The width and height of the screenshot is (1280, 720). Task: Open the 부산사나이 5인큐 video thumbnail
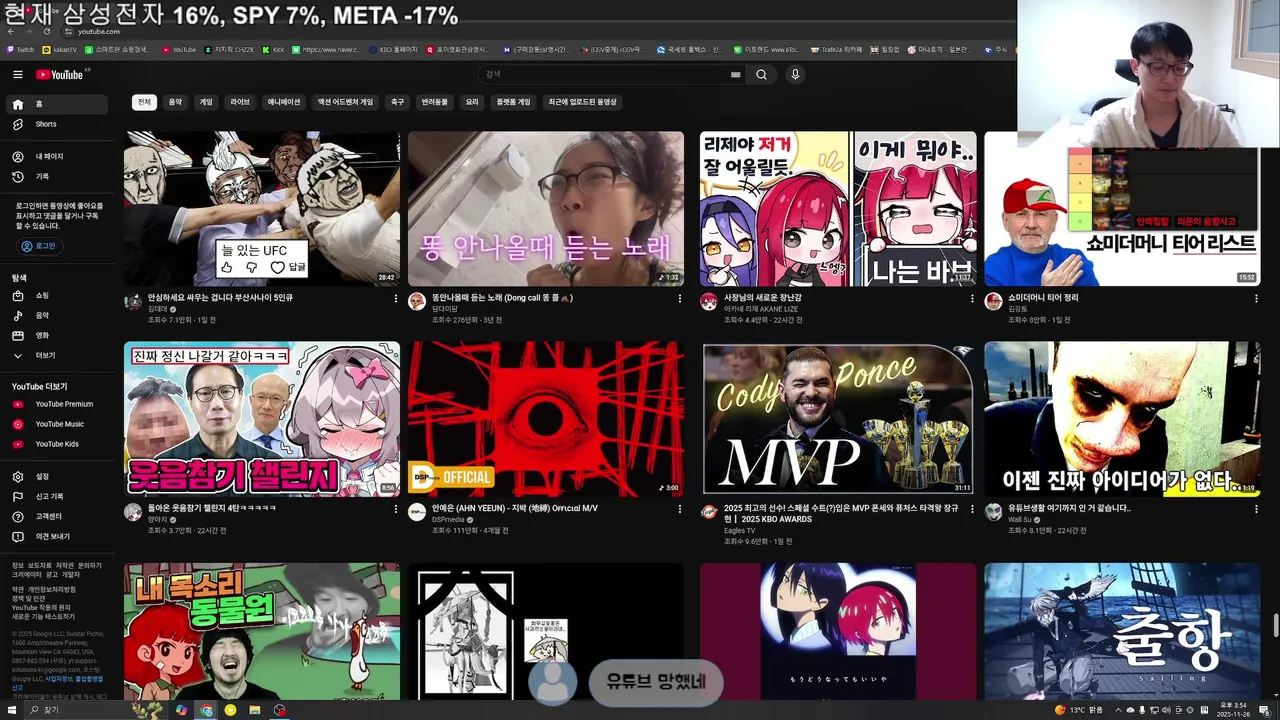(x=262, y=209)
